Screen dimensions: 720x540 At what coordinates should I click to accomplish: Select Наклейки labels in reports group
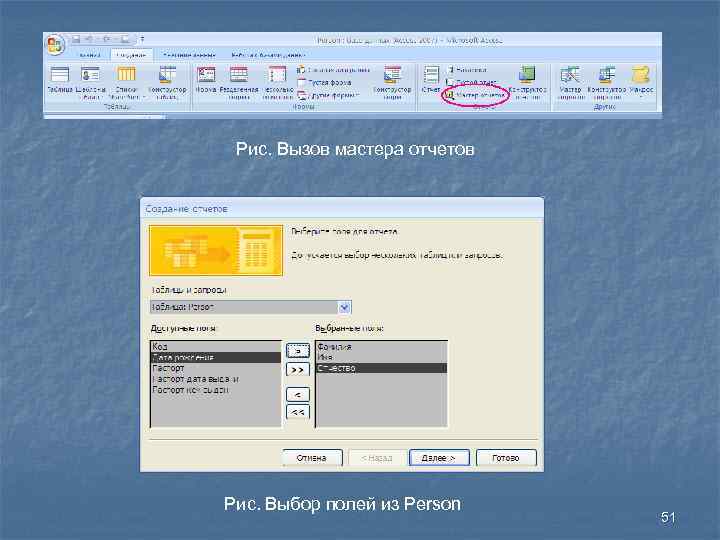pos(467,70)
